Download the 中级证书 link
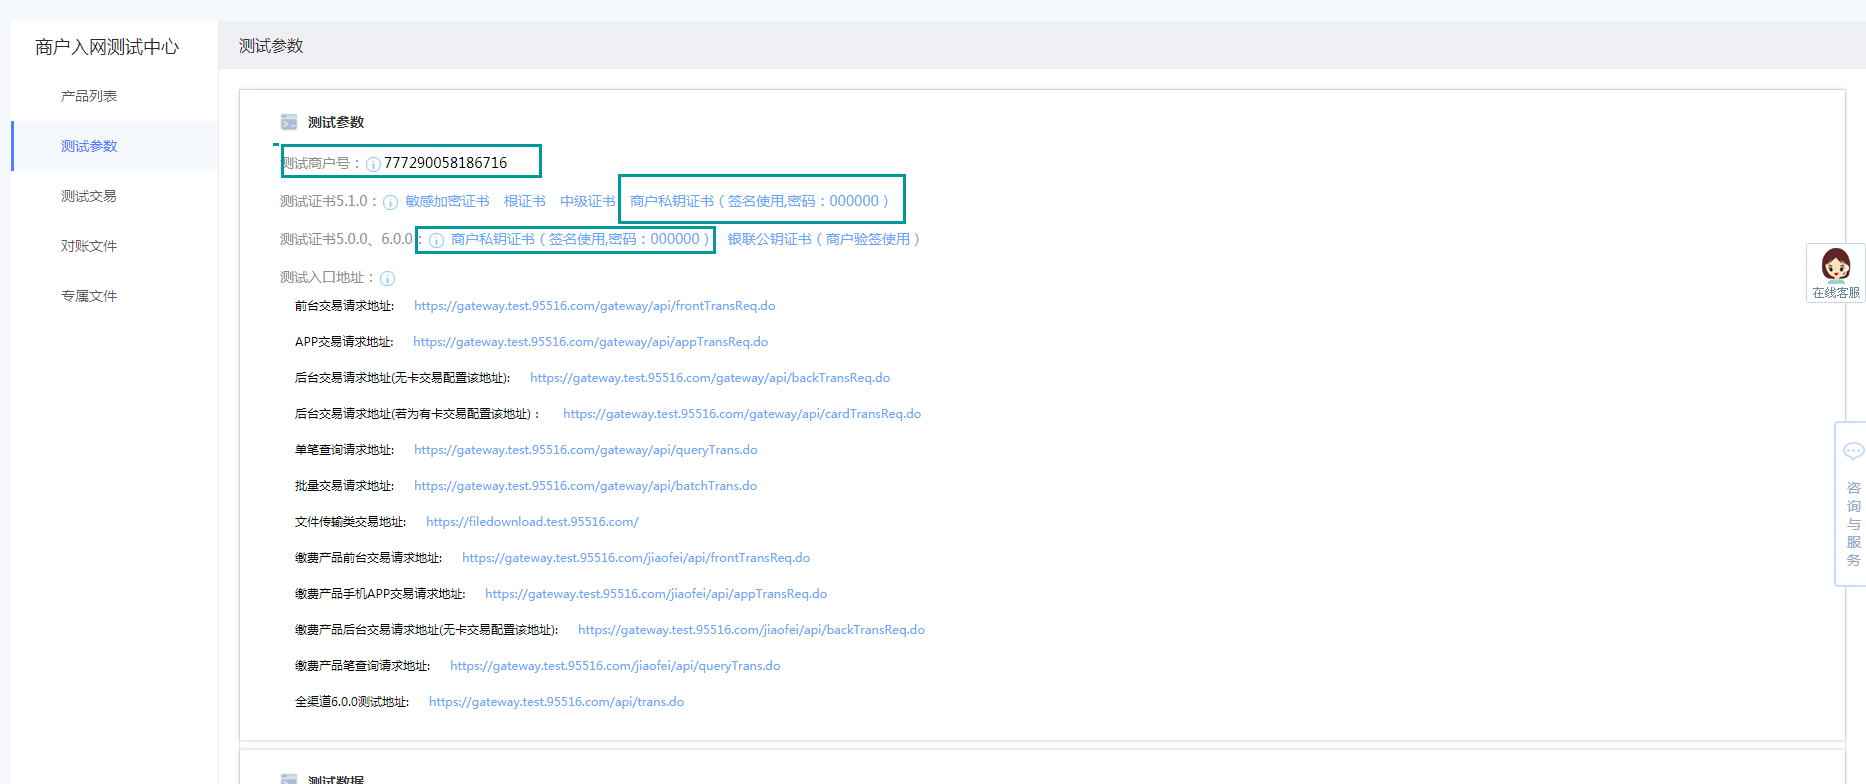 click(587, 201)
